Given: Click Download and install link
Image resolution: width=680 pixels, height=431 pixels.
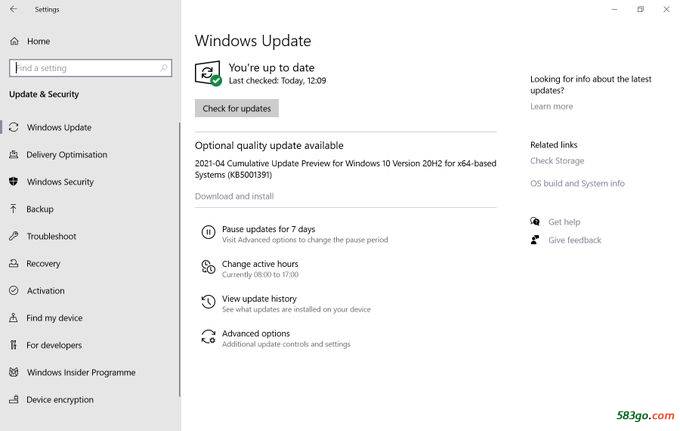Looking at the screenshot, I should pos(234,196).
